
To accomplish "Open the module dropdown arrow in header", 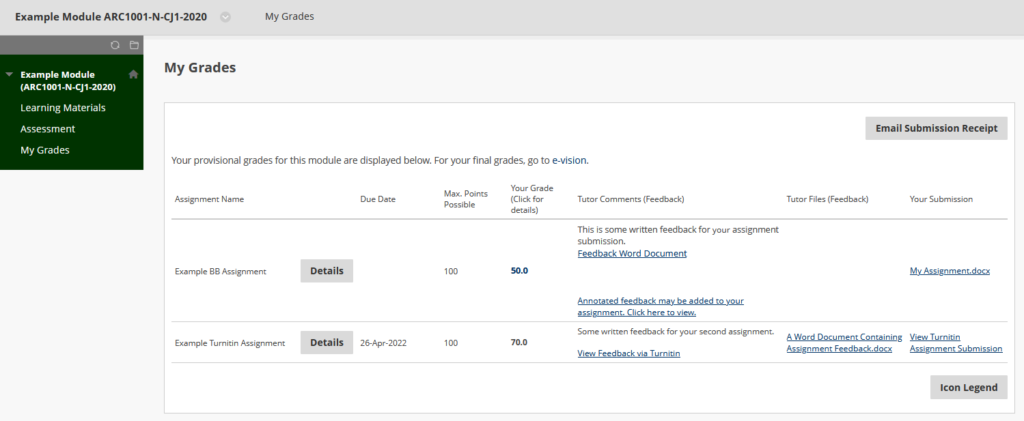I will (x=225, y=18).
